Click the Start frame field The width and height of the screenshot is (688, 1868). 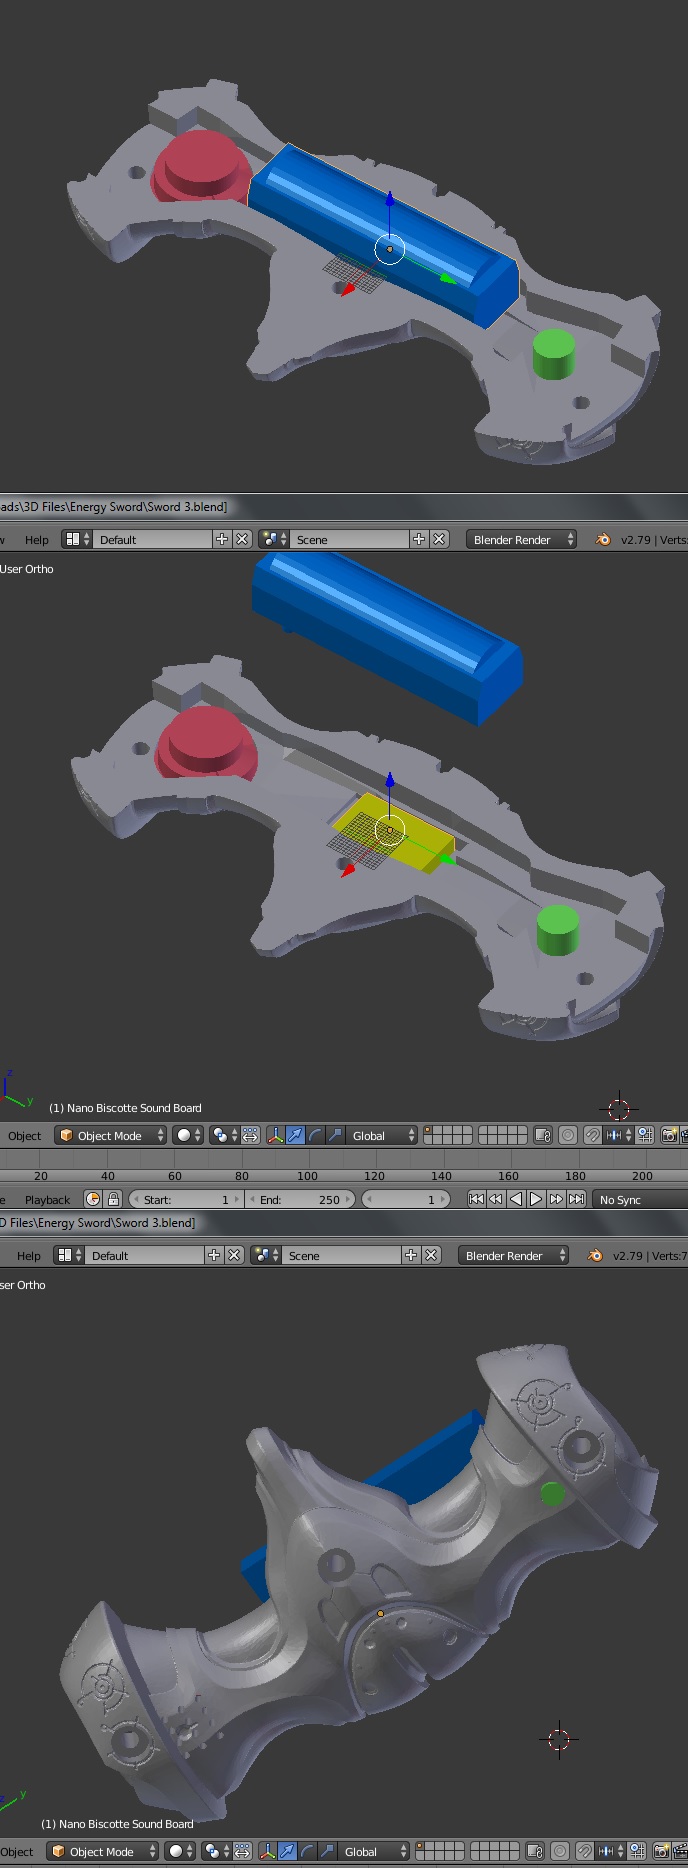(186, 1199)
